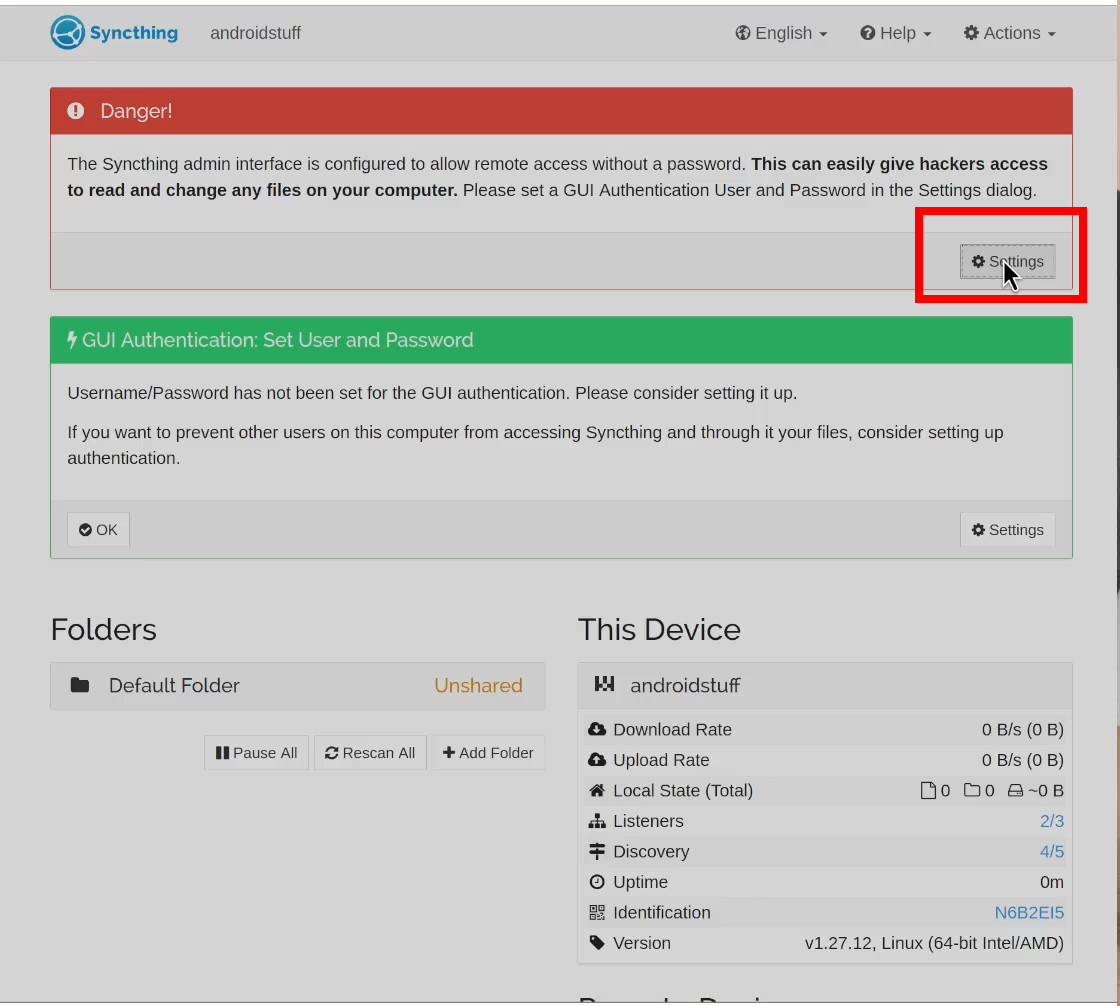Click the Upload Rate cloud icon
The height and width of the screenshot is (1006, 1120).
point(597,760)
